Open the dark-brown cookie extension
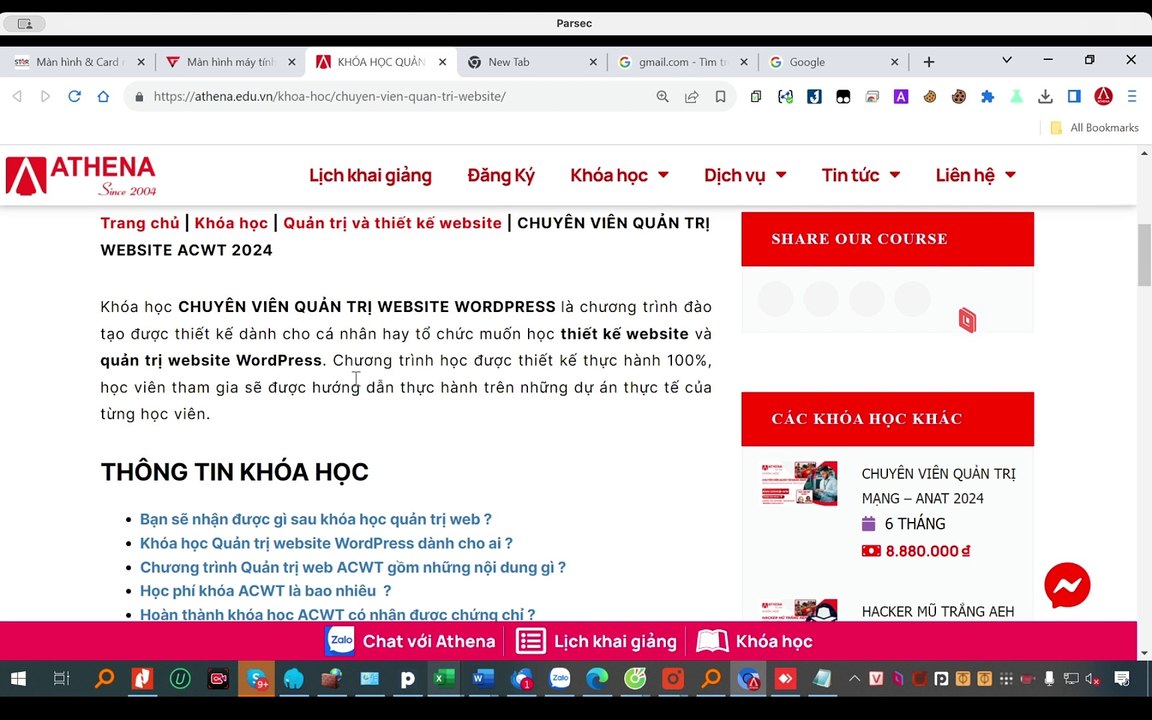Viewport: 1152px width, 720px height. (x=959, y=96)
